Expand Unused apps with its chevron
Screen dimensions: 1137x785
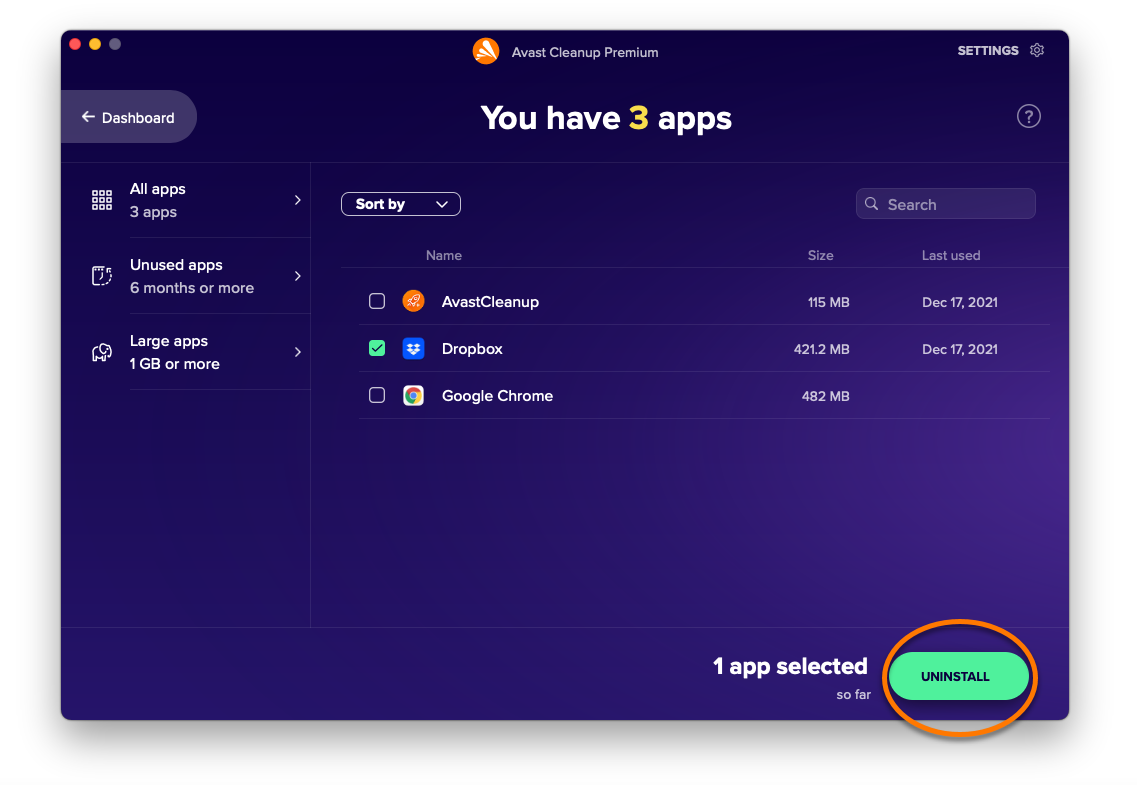[297, 276]
